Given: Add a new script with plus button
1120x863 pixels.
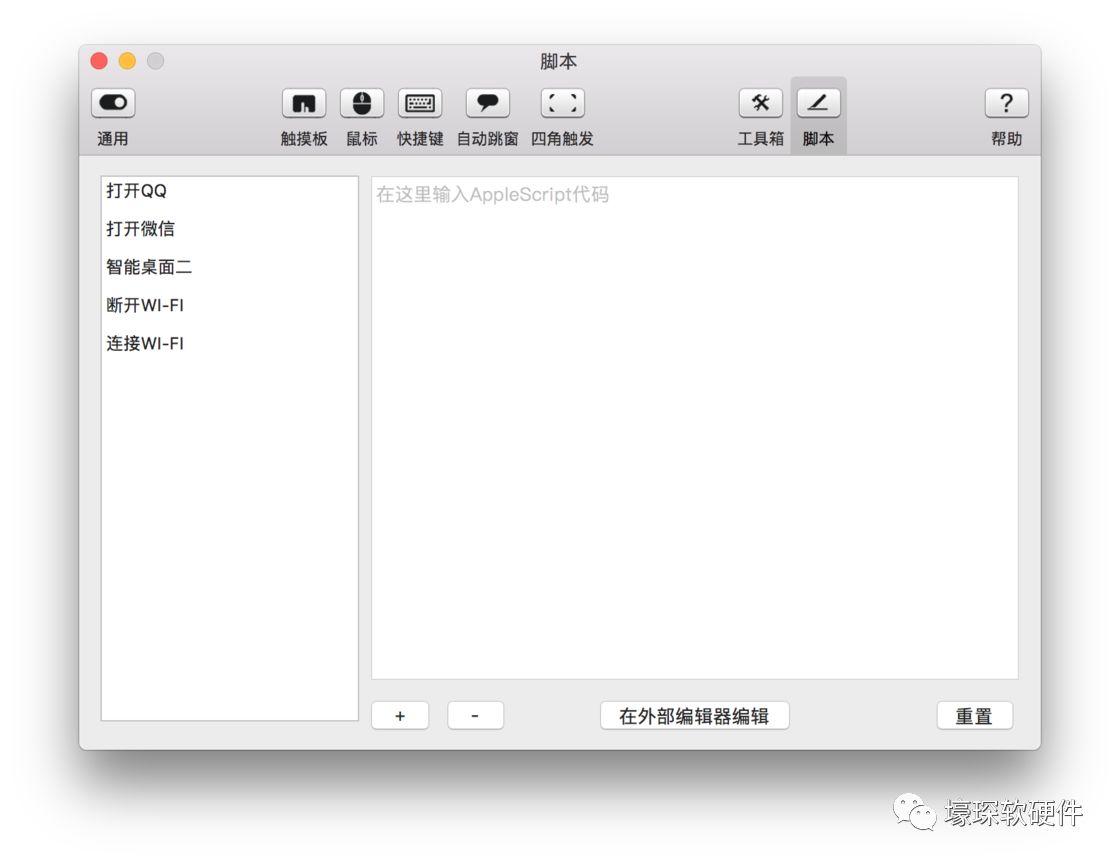Looking at the screenshot, I should click(400, 716).
